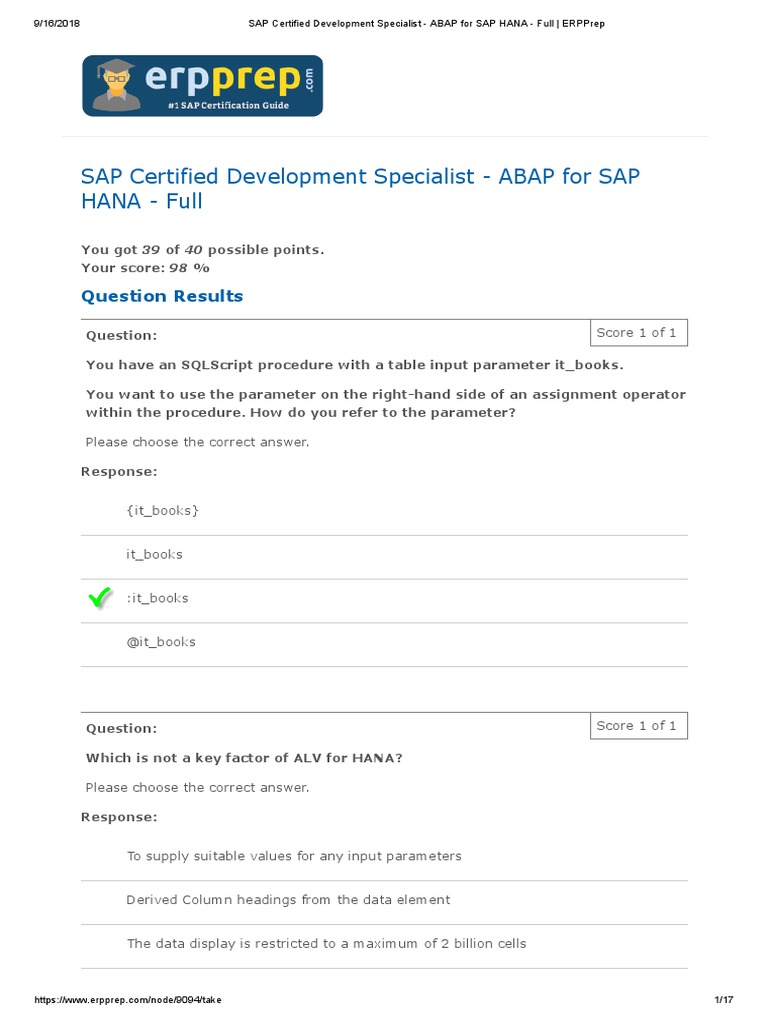The height and width of the screenshot is (1024, 768).
Task: Click the page title heading link
Action: 360,188
